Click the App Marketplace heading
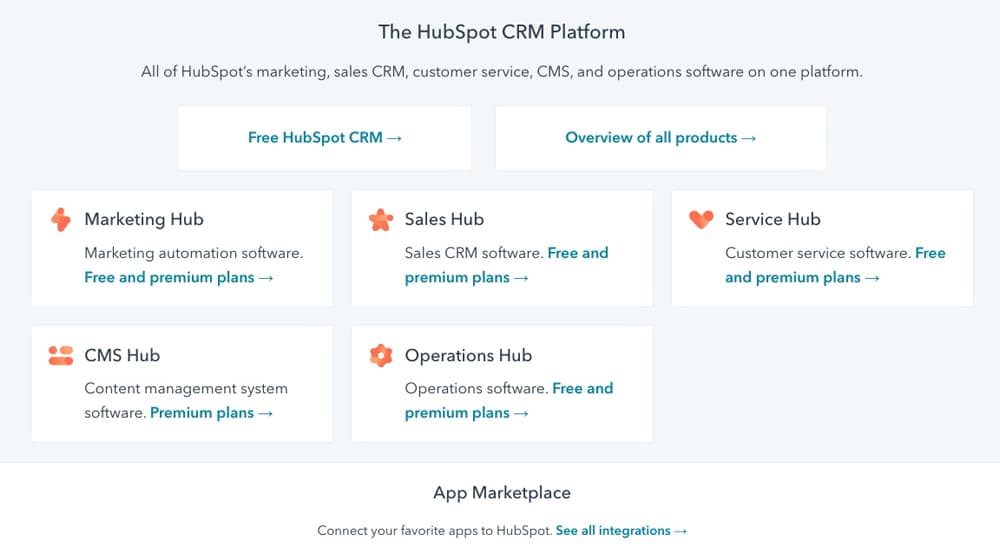 pos(502,492)
